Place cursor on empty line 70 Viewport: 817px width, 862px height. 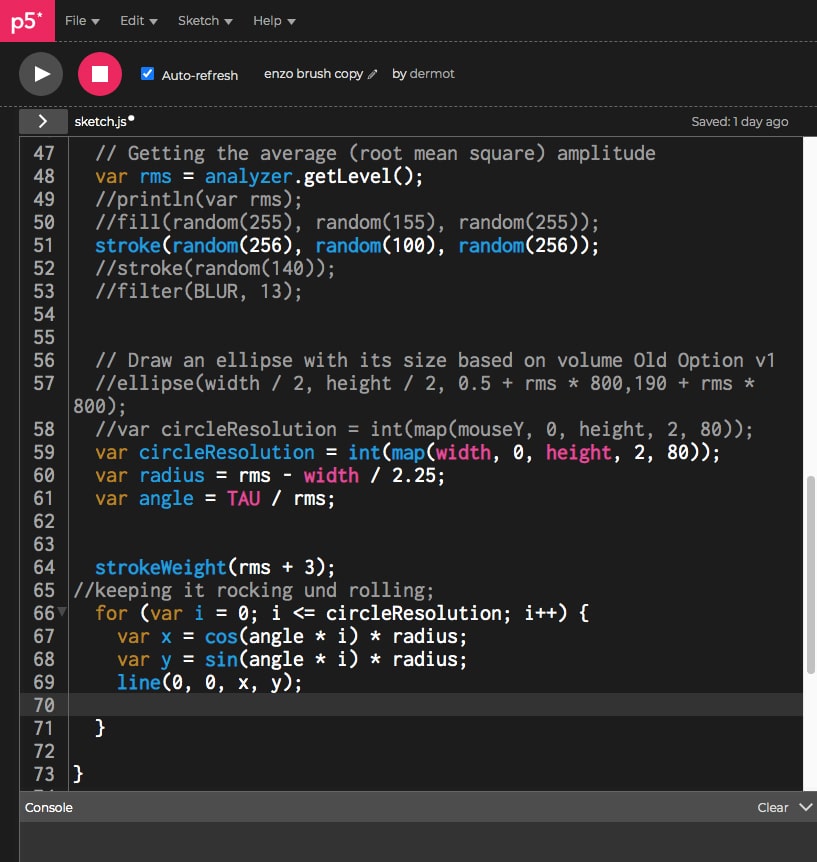coord(400,705)
